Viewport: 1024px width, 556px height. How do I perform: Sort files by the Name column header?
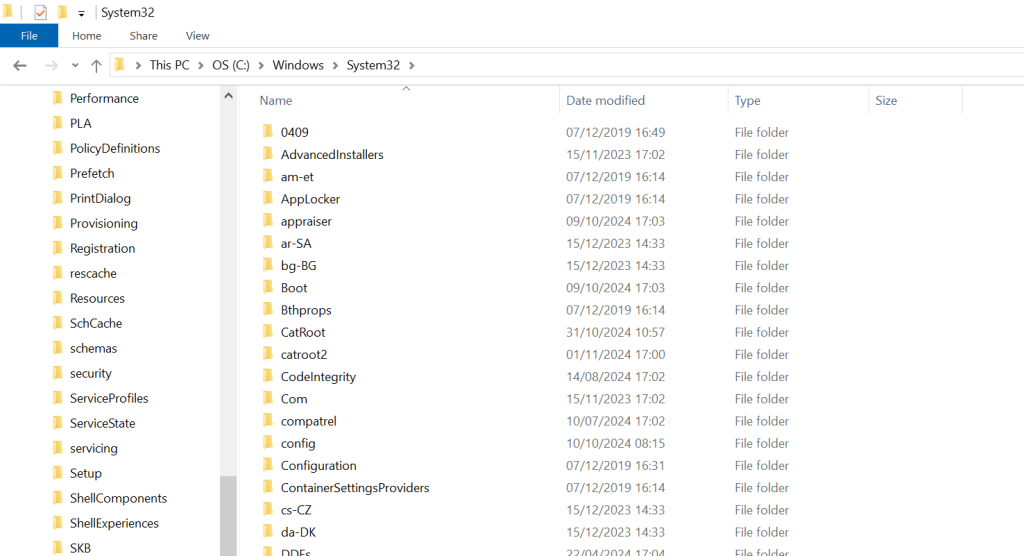[276, 100]
